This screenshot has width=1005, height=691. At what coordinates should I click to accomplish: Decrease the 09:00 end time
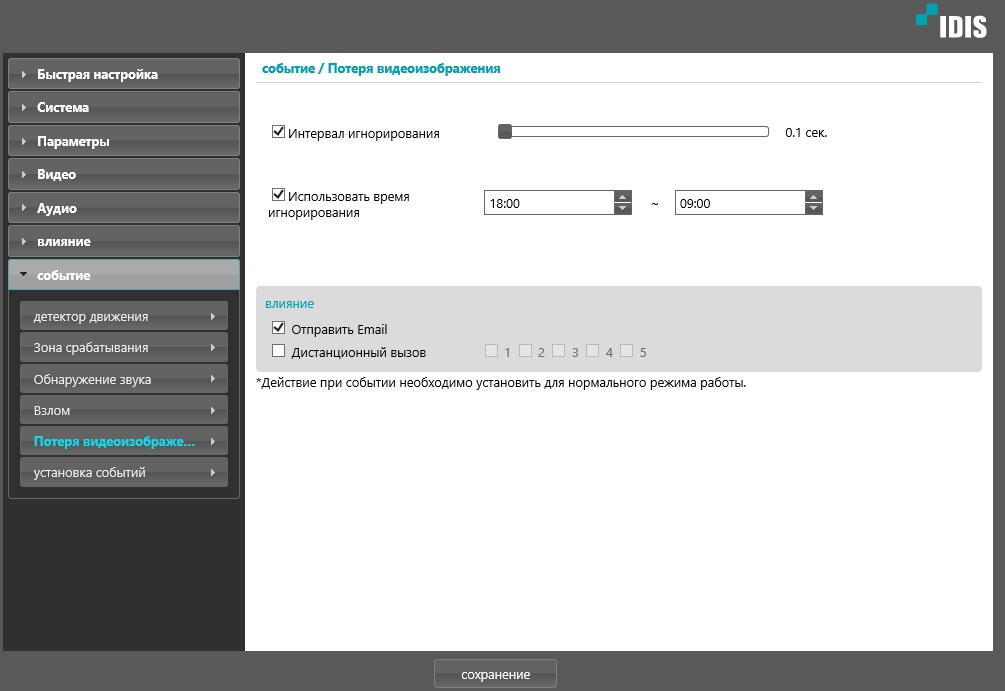(x=813, y=209)
